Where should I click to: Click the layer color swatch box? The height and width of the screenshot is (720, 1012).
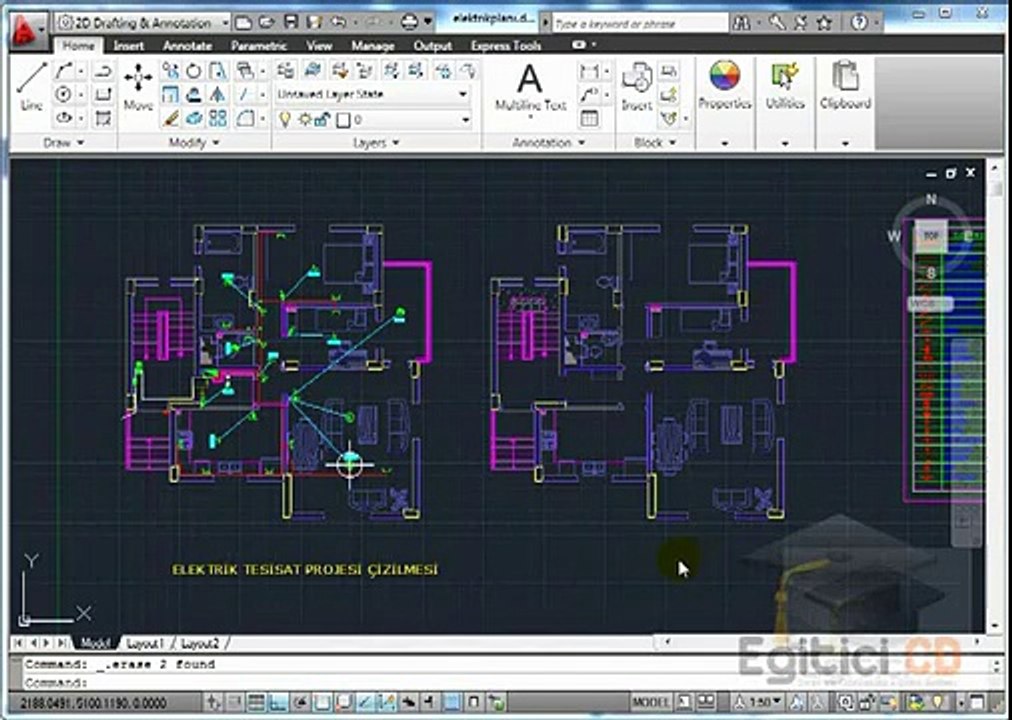pyautogui.click(x=343, y=120)
